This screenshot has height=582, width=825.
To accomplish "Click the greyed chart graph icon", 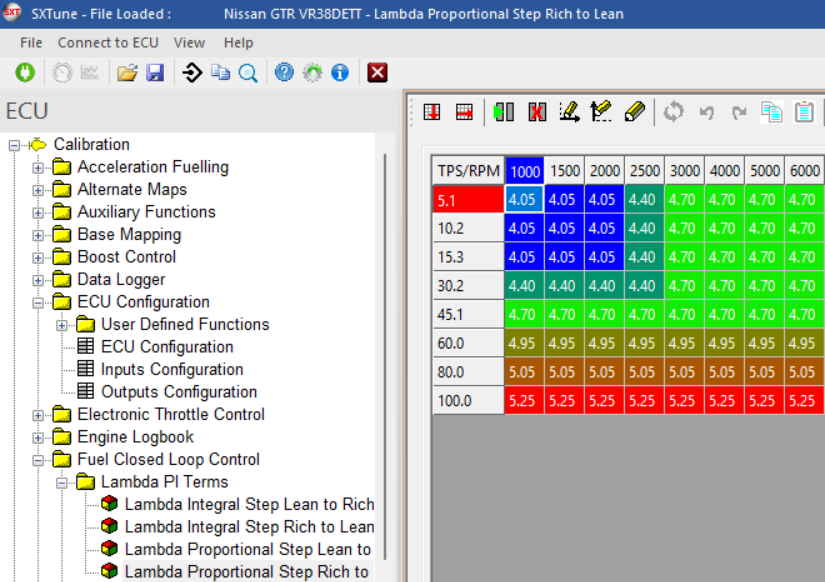I will coord(90,72).
